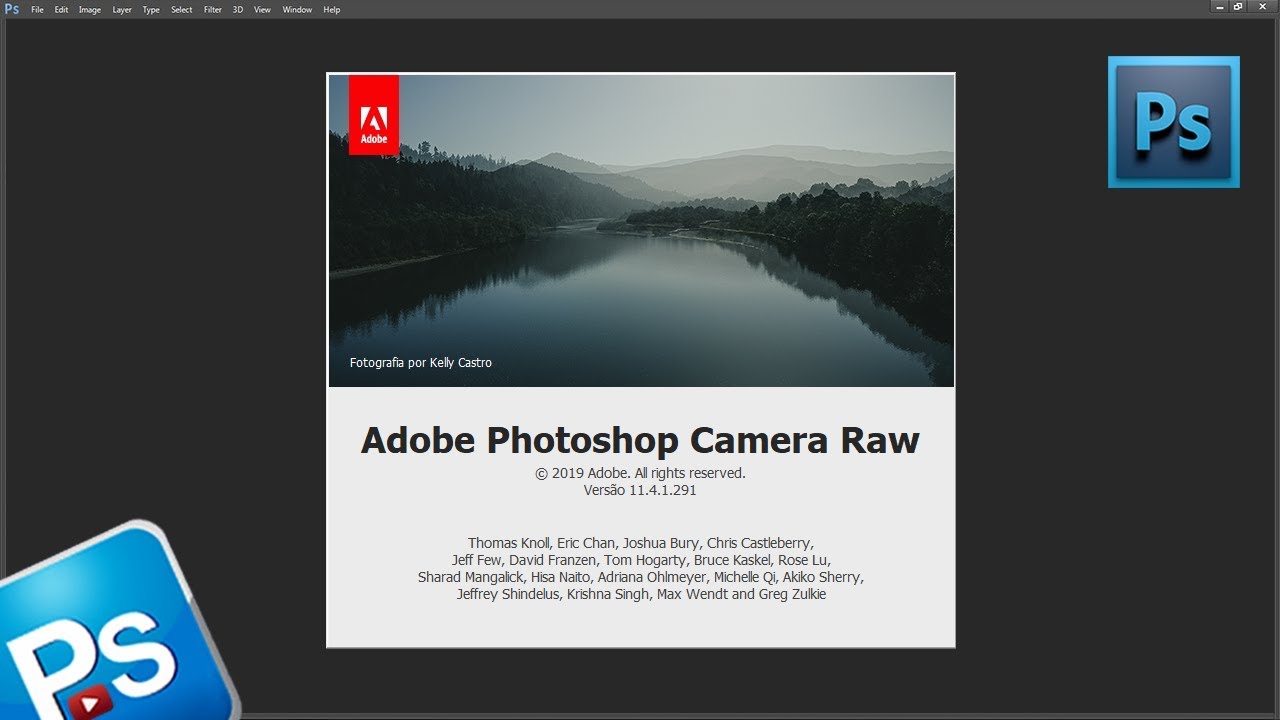Open the Edit menu
Screen dimensions: 1280x720
pyautogui.click(x=61, y=9)
